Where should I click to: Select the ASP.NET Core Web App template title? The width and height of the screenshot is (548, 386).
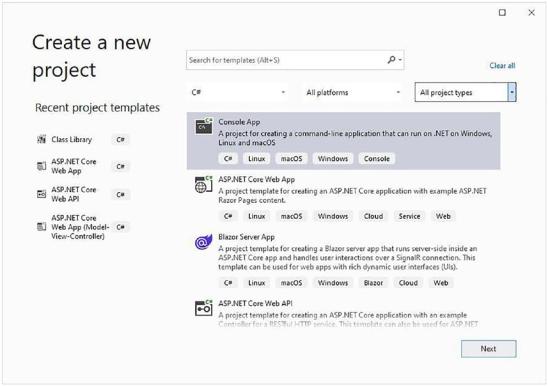click(x=257, y=179)
